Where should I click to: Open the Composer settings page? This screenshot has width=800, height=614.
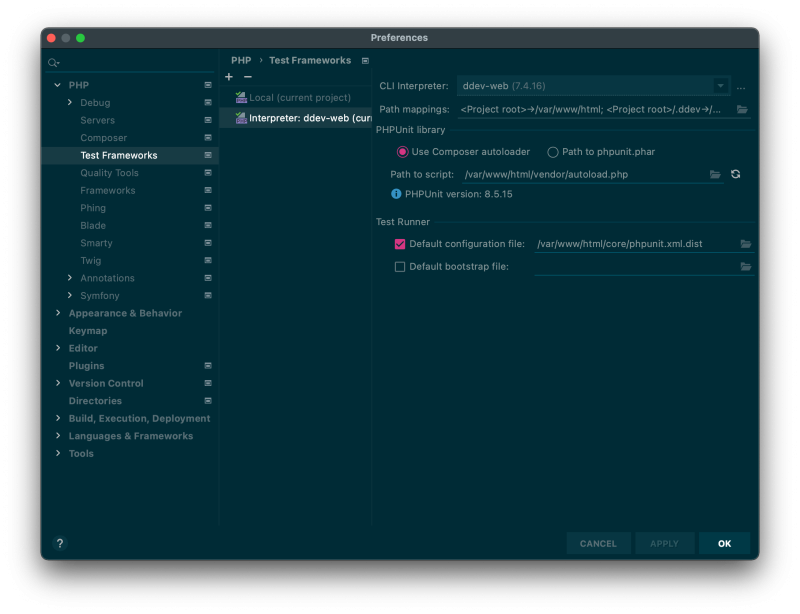coord(104,138)
